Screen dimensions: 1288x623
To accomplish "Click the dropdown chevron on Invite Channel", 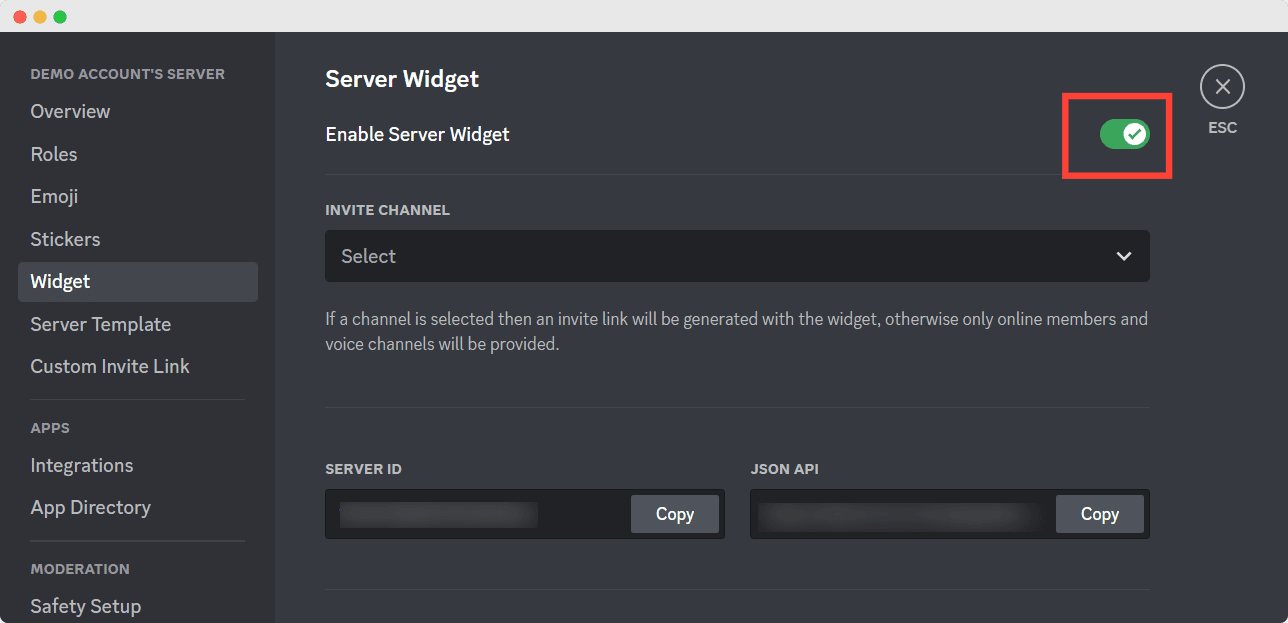I will pyautogui.click(x=1123, y=256).
